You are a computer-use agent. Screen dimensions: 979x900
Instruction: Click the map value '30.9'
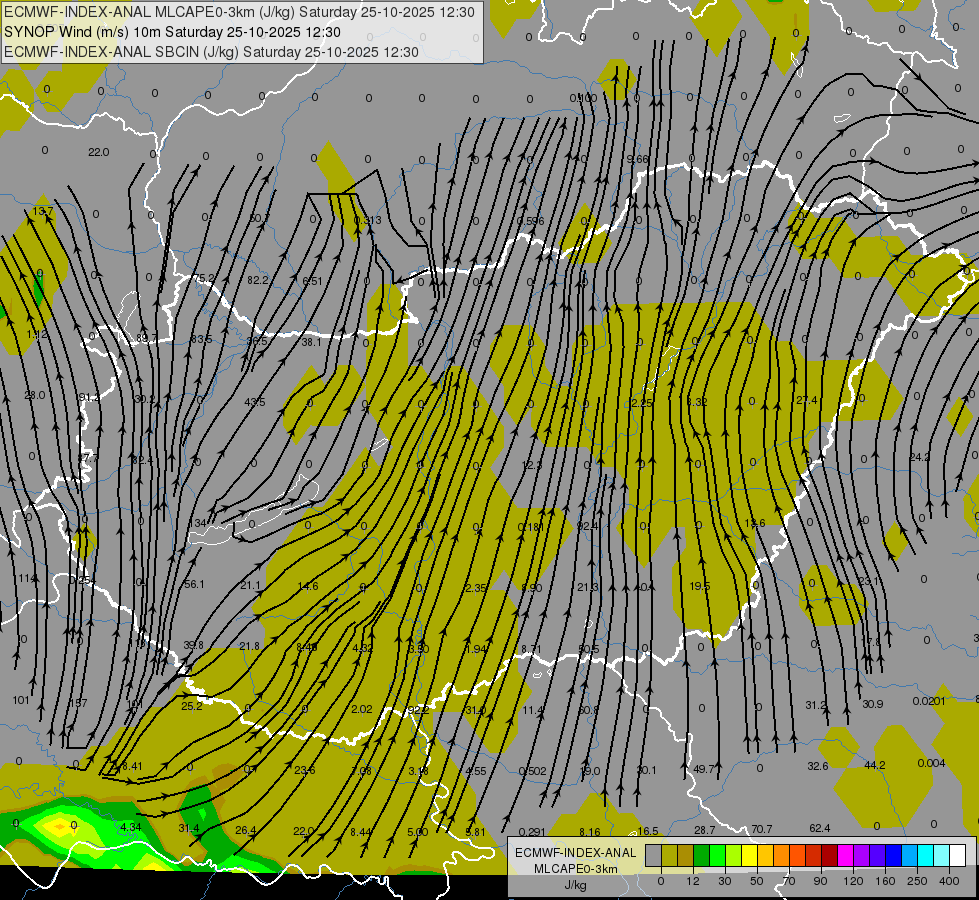(x=873, y=704)
